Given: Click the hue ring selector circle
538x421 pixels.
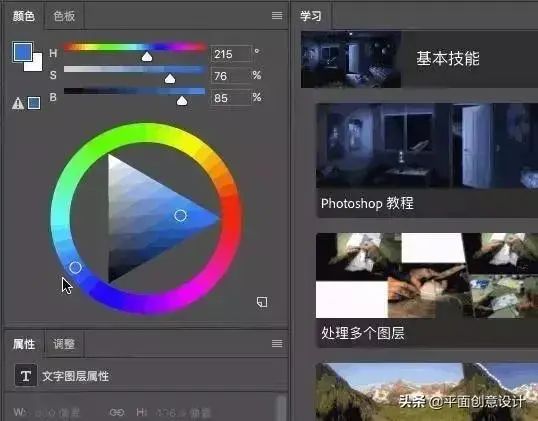Looking at the screenshot, I should click(75, 267).
